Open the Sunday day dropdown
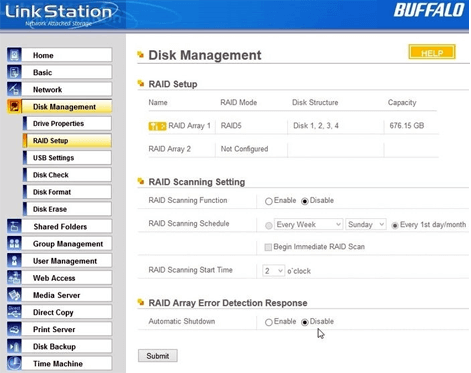 366,224
